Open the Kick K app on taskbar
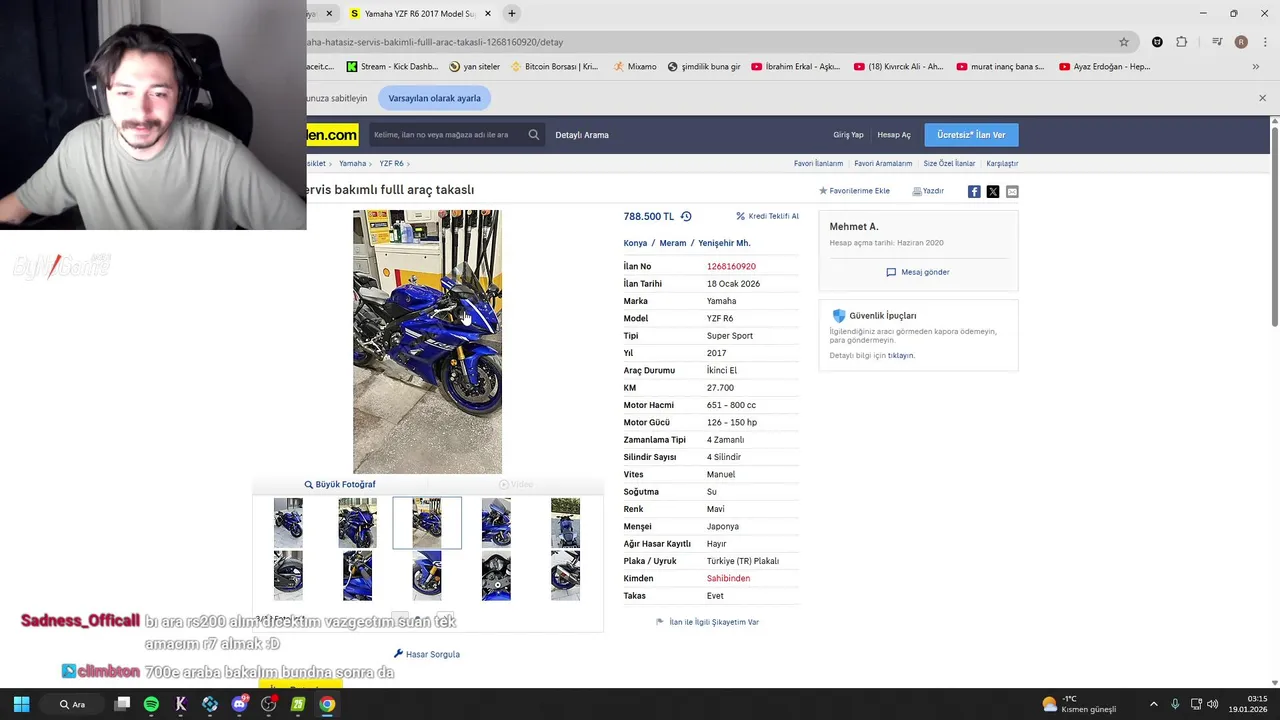Screen dimensions: 1280x720 point(181,704)
